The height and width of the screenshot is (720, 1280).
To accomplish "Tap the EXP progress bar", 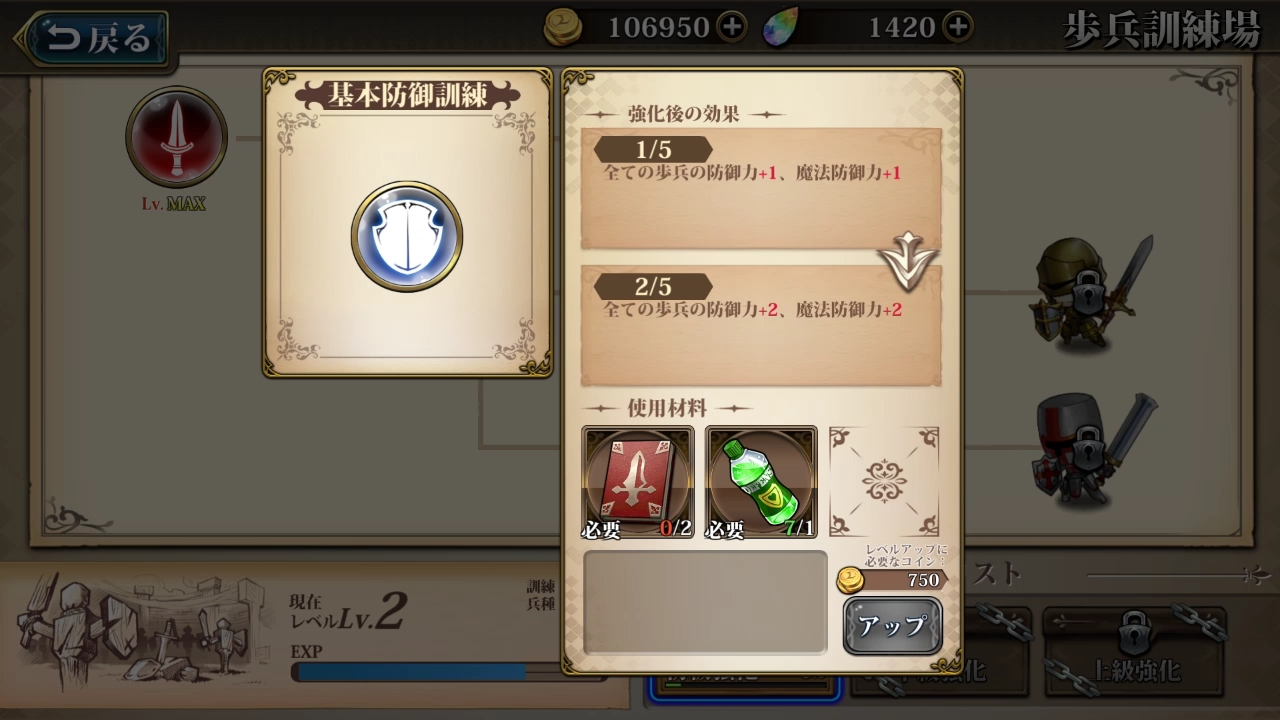I will [x=425, y=672].
